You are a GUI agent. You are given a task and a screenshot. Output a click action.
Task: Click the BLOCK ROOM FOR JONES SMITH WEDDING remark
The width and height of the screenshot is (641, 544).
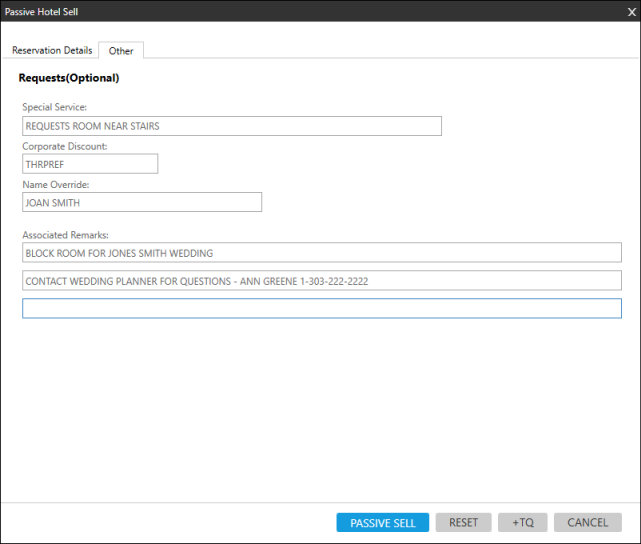click(321, 253)
